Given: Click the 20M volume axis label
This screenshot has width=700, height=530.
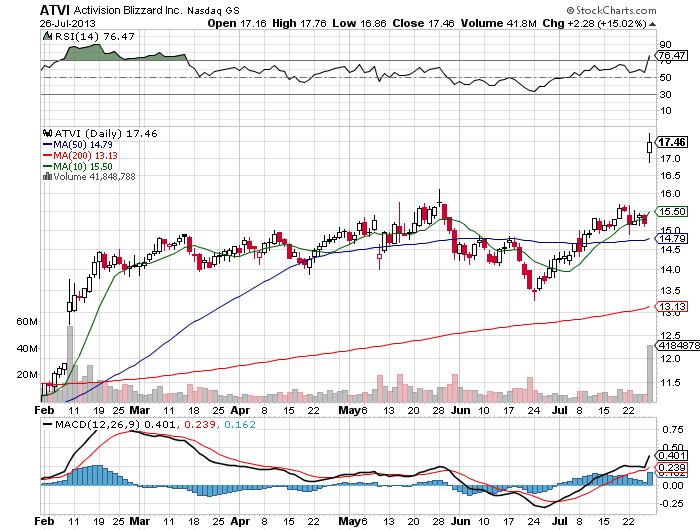Looking at the screenshot, I should point(27,375).
